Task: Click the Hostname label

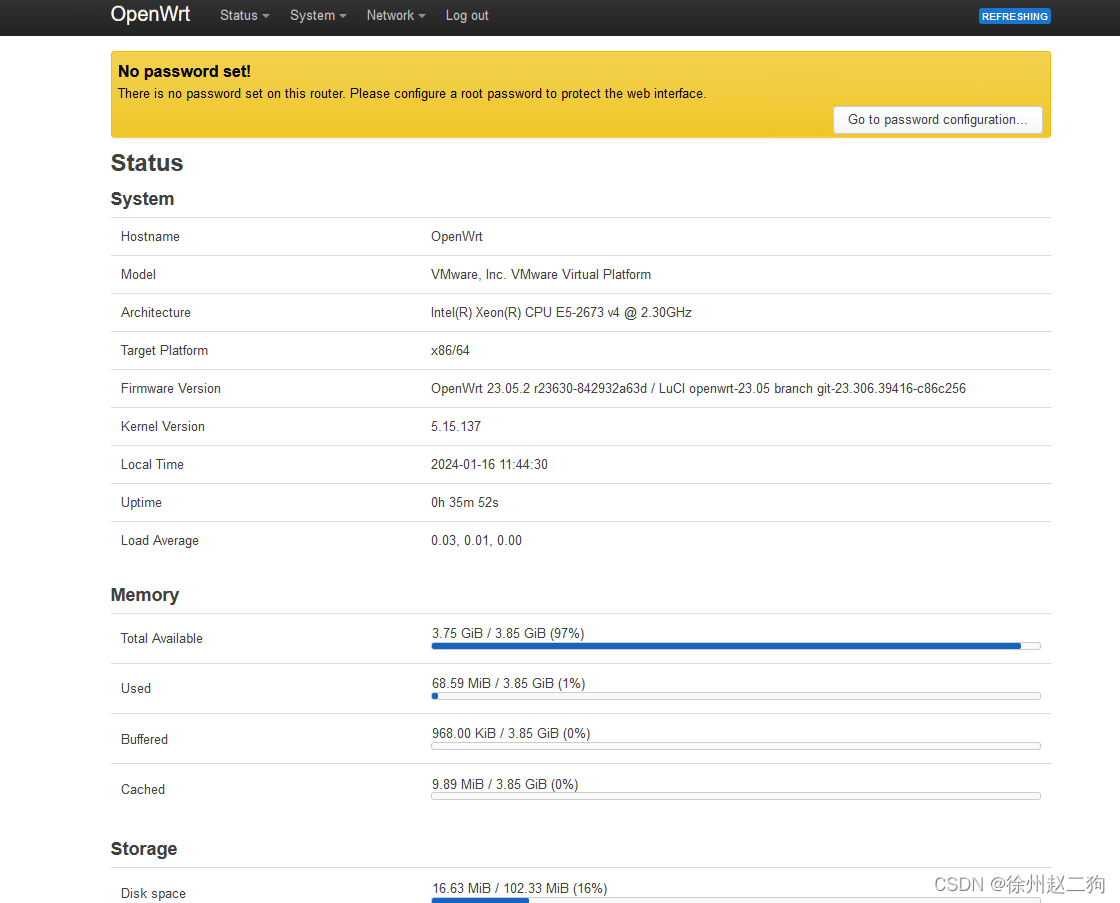Action: click(x=150, y=236)
